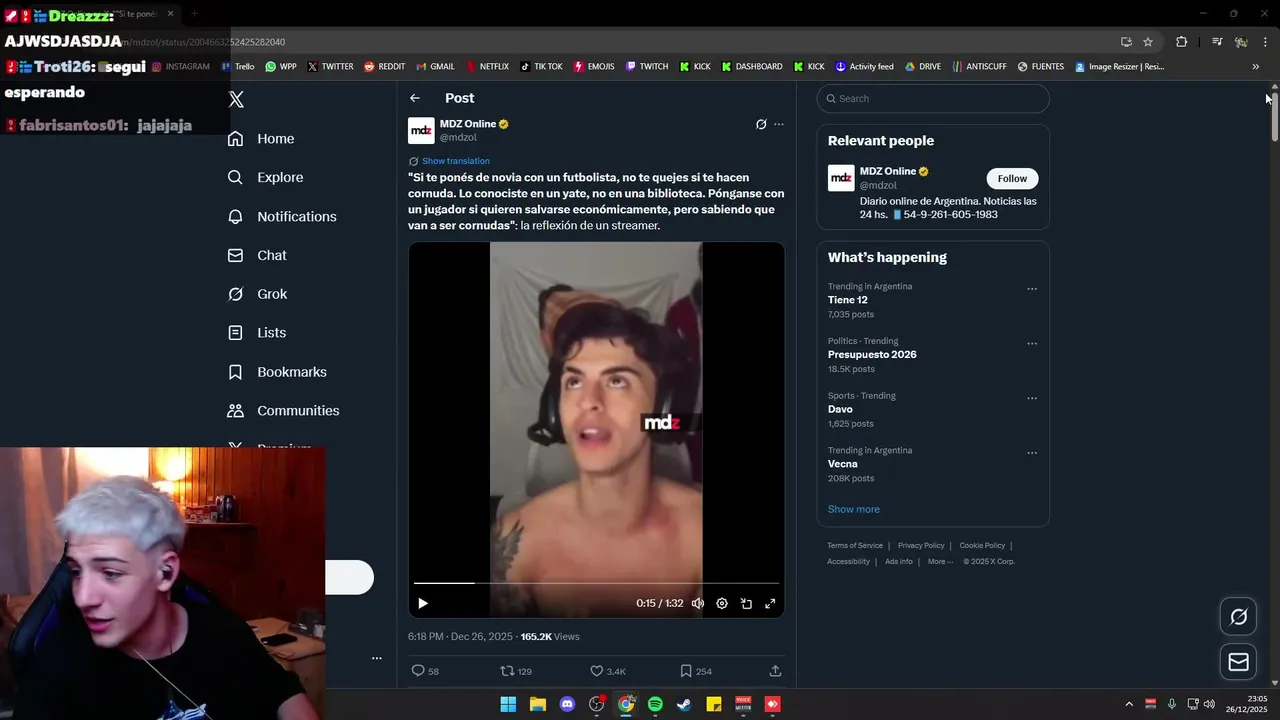The image size is (1280, 720).
Task: Open Spotify from taskbar
Action: [655, 704]
